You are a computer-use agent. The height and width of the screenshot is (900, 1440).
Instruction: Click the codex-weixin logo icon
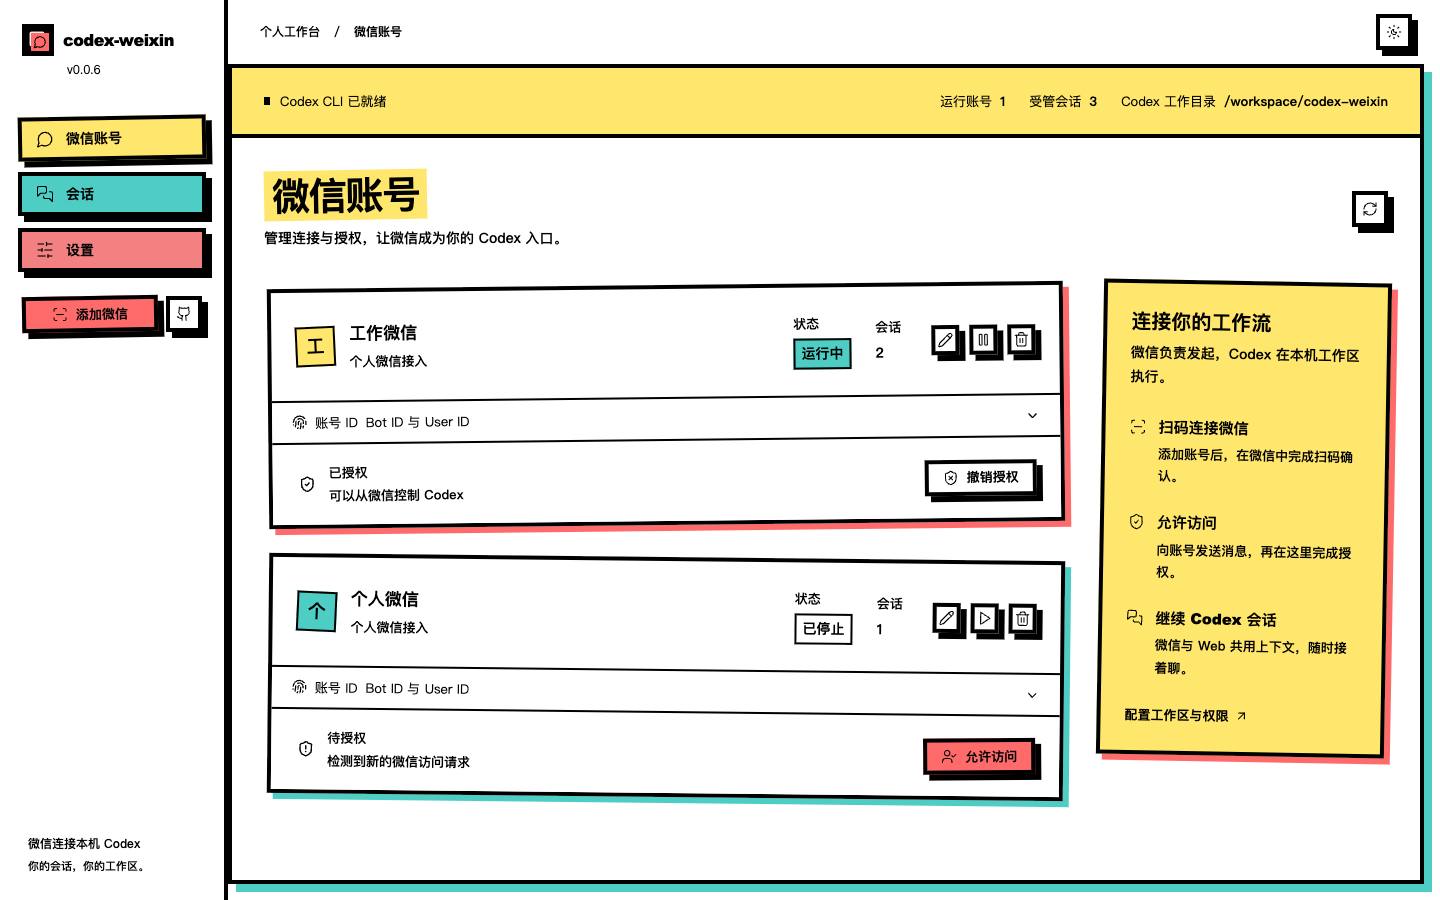(38, 41)
